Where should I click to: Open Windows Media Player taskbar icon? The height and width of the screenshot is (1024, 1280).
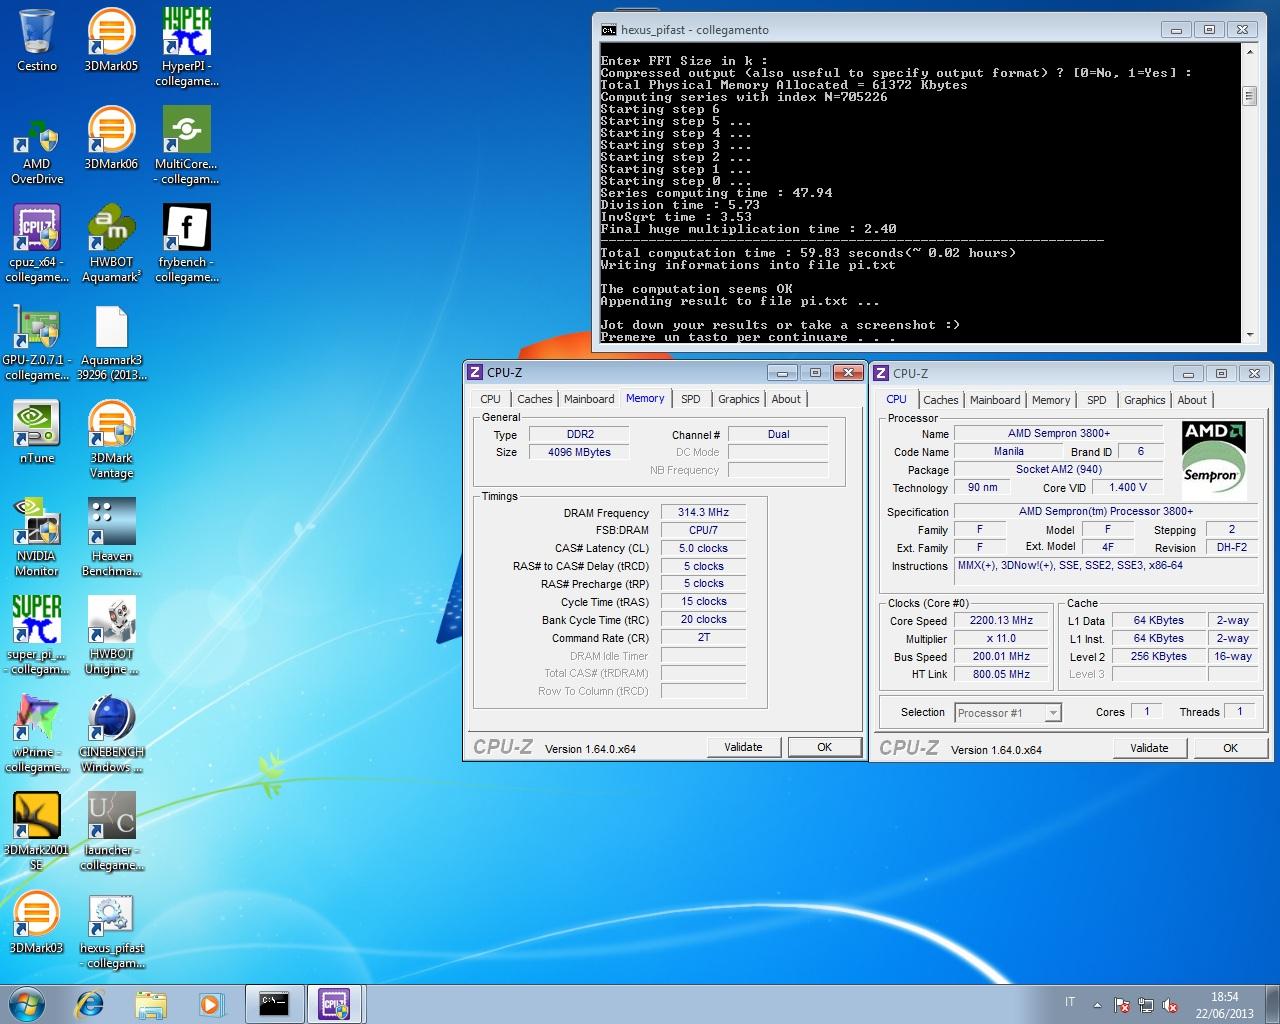[211, 1003]
